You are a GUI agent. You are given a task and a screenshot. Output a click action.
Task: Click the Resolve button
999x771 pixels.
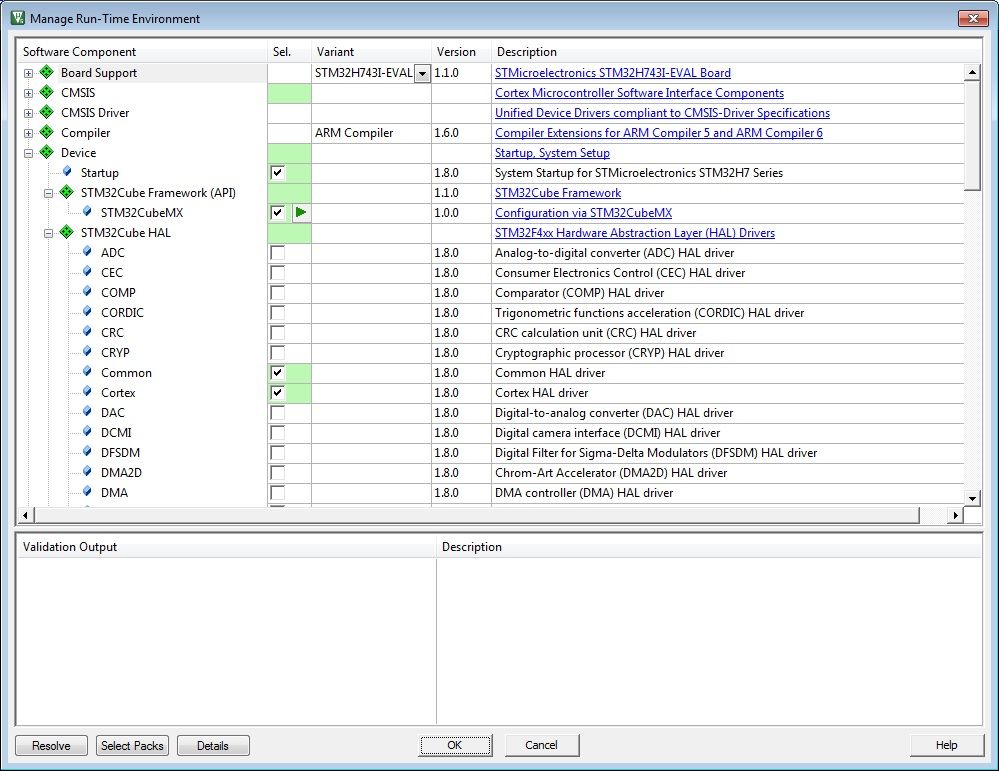click(x=52, y=746)
